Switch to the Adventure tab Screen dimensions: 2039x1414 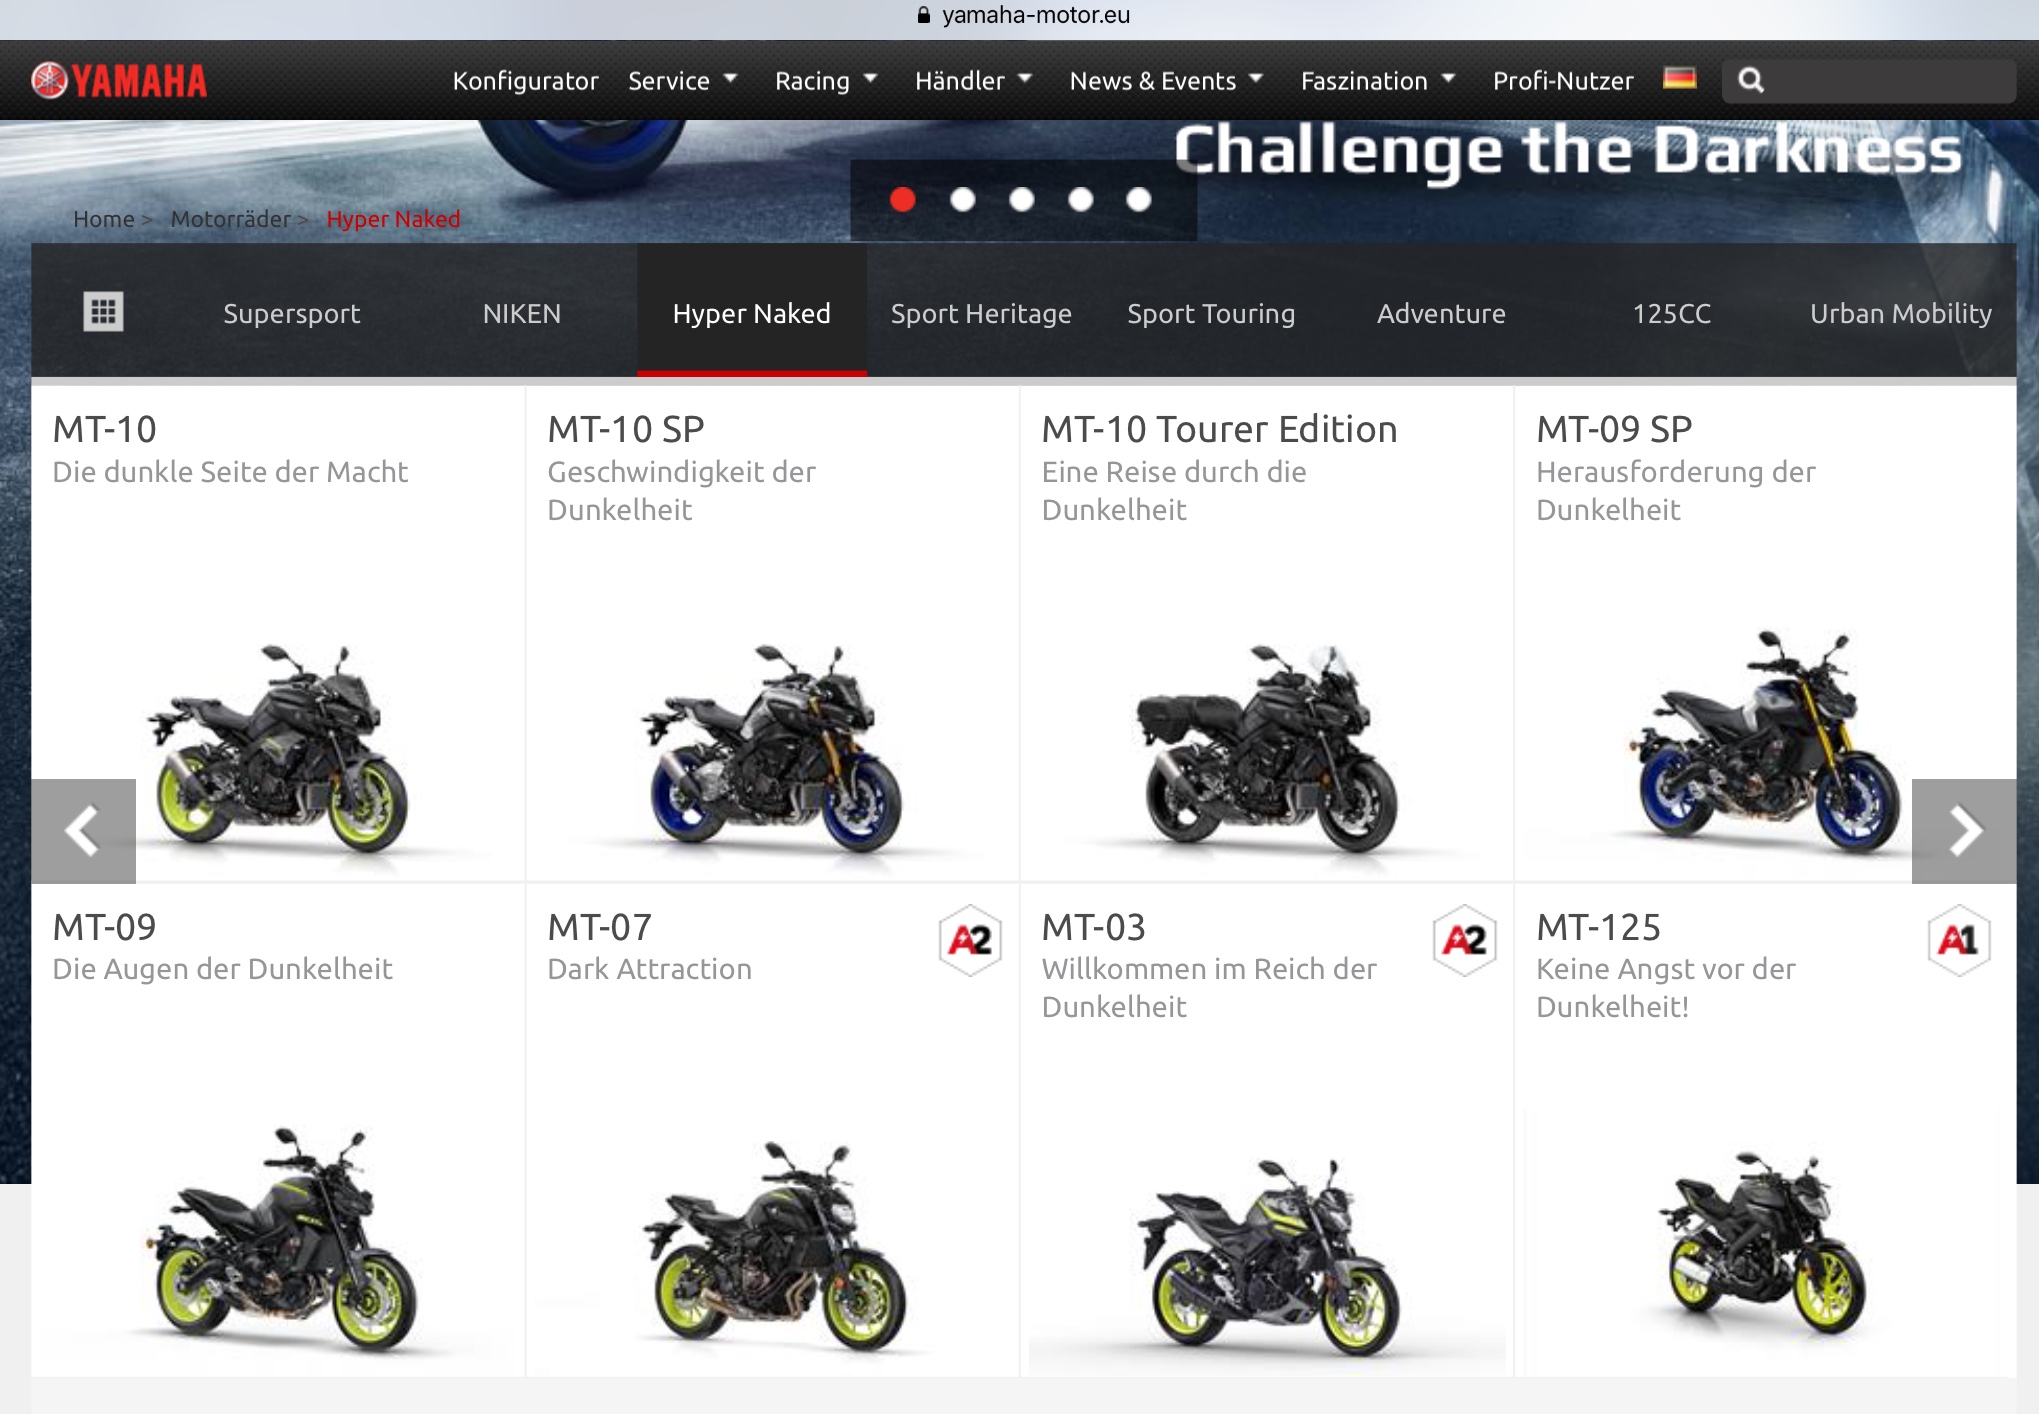(1441, 313)
